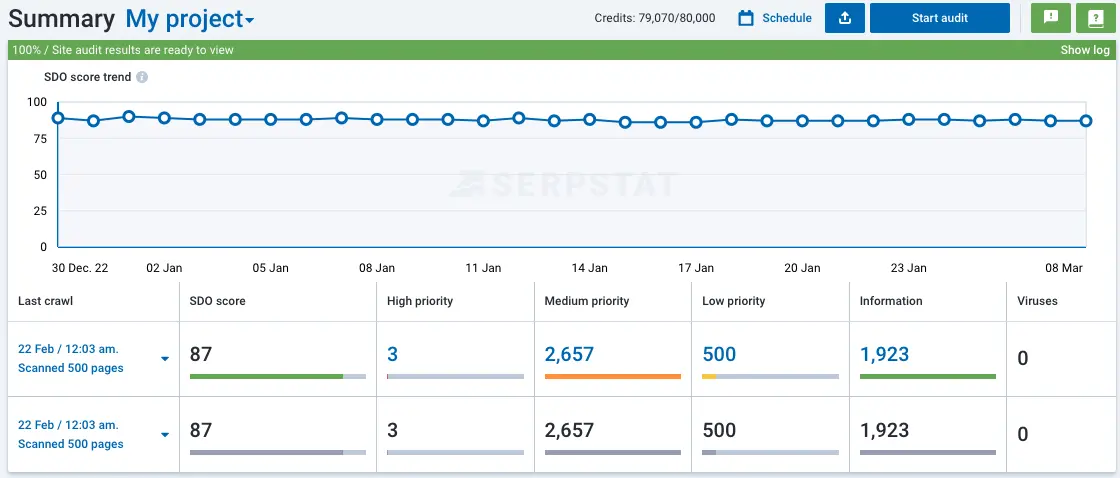Open Information count 1,923 link

click(x=884, y=354)
